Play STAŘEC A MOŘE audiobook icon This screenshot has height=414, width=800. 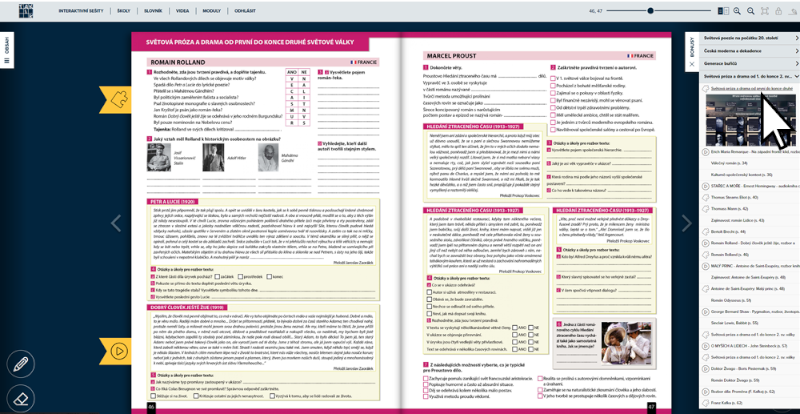(x=706, y=186)
